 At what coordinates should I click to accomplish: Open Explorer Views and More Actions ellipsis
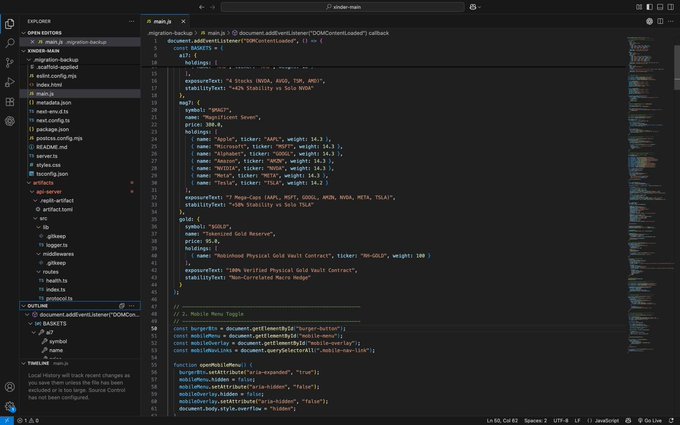click(131, 21)
